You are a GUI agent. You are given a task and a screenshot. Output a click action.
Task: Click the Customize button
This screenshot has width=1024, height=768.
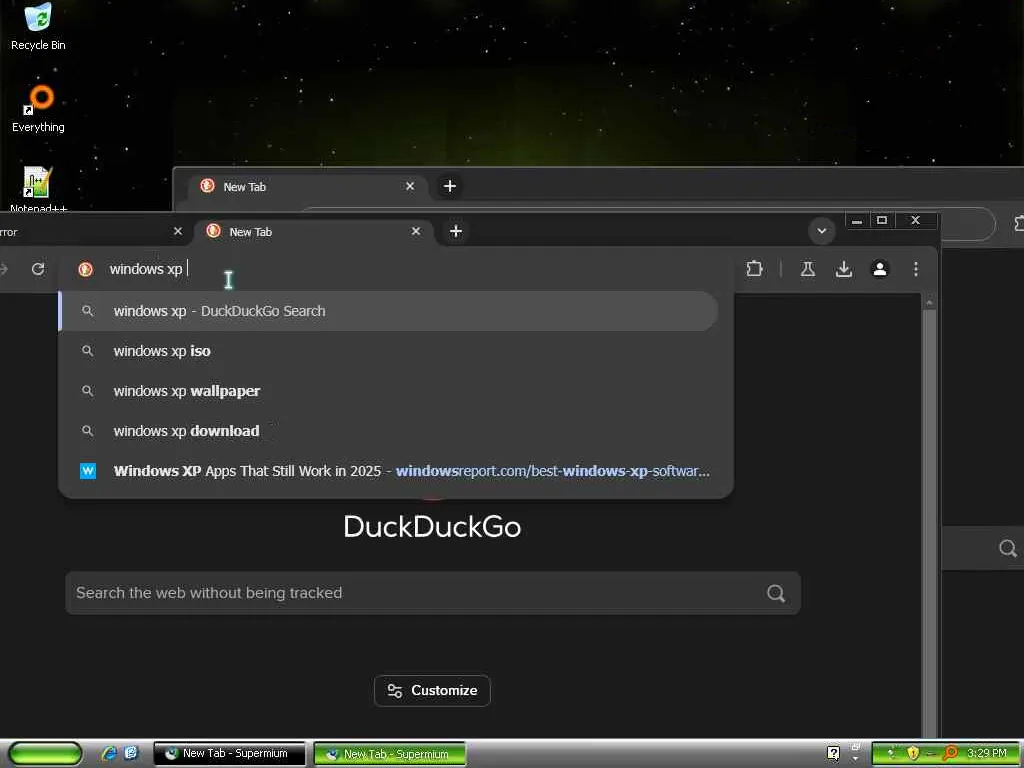[x=432, y=690]
